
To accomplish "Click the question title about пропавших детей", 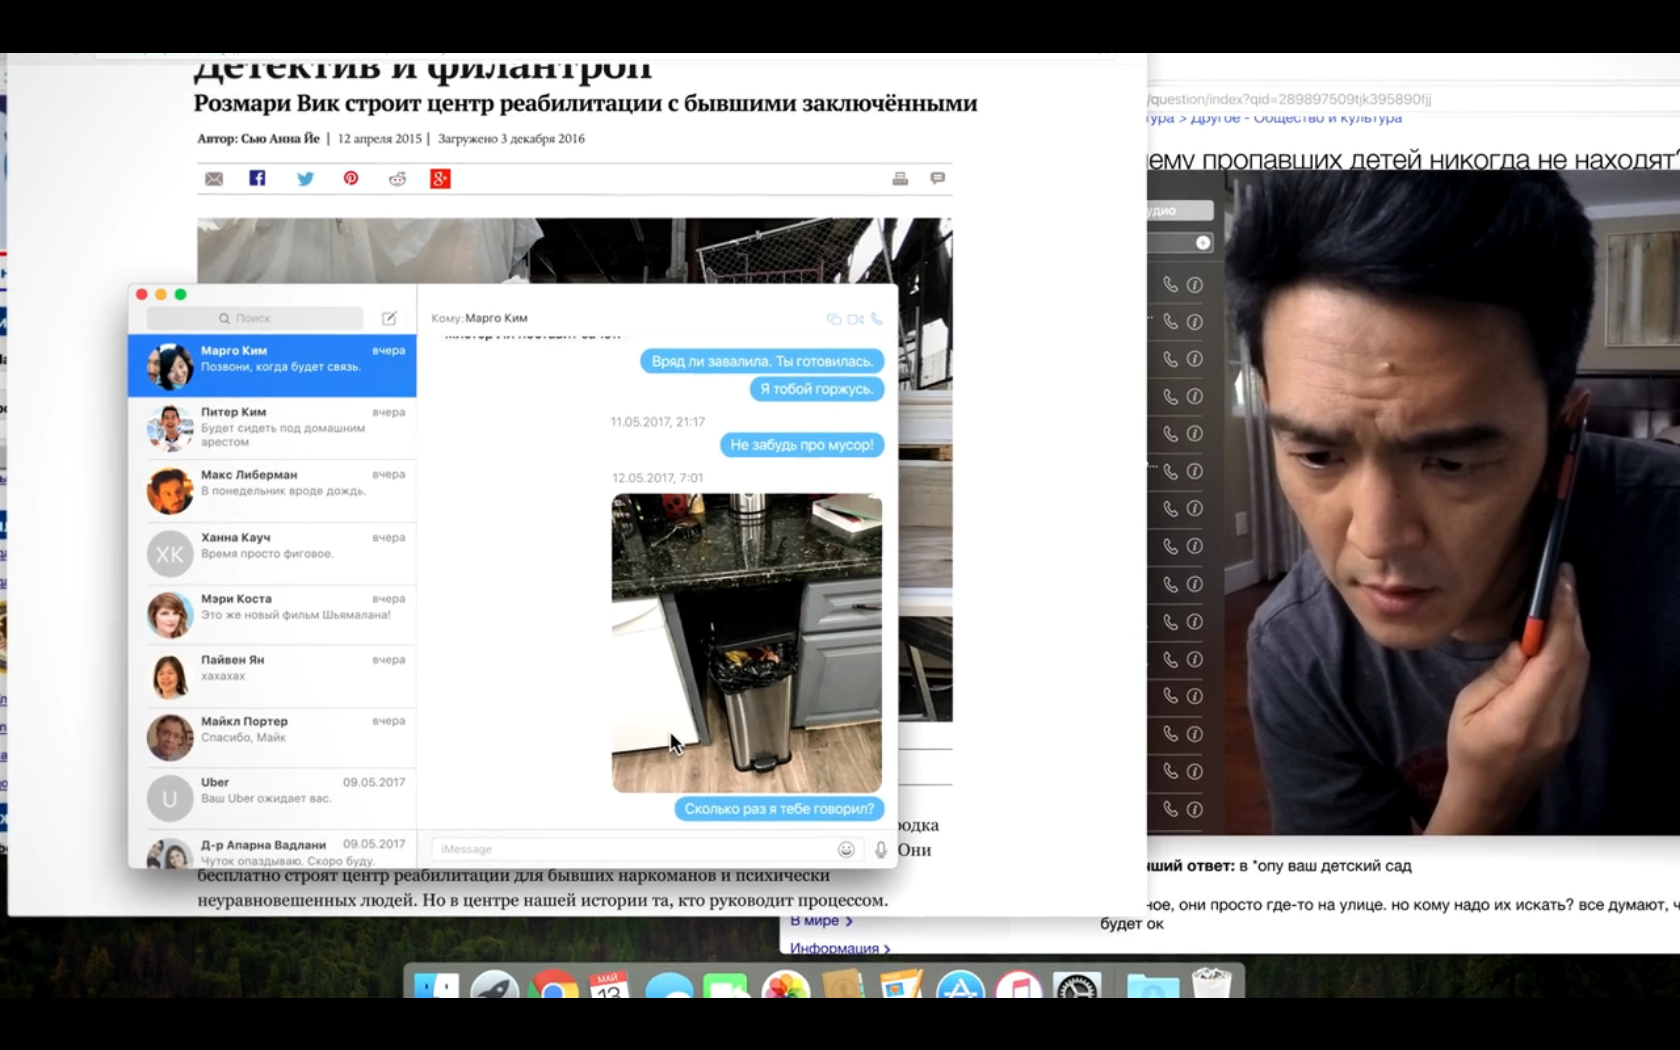I will tap(1413, 159).
